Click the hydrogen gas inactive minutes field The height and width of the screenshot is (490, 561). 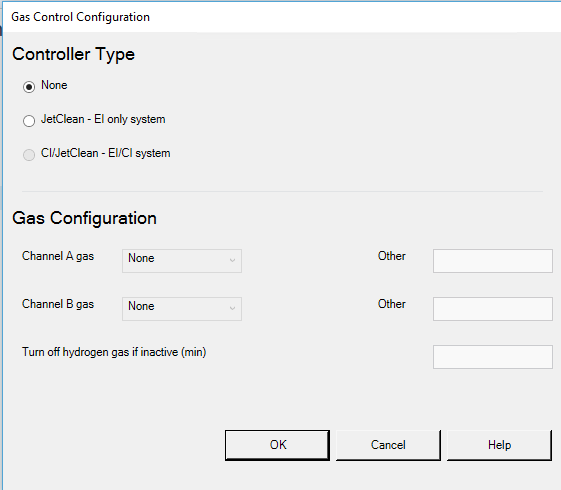(493, 357)
